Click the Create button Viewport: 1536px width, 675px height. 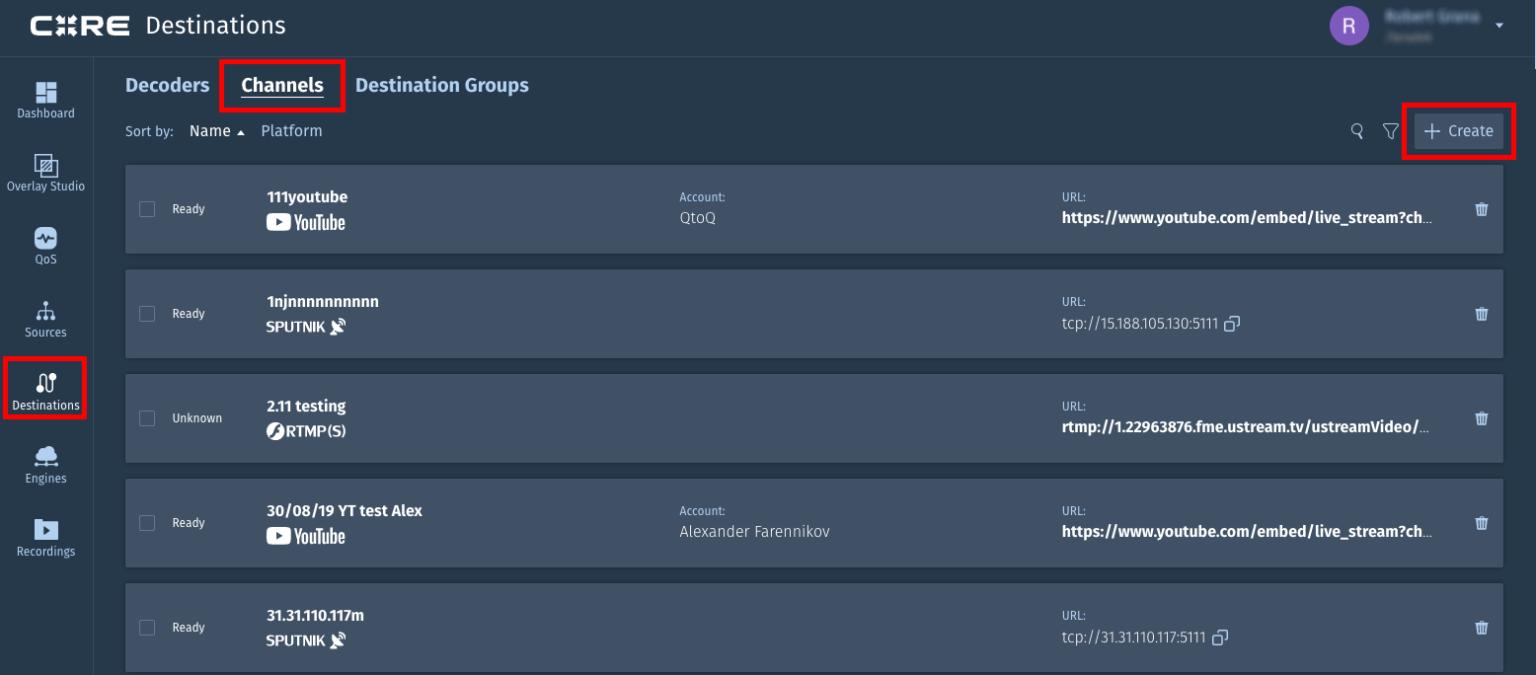[x=1459, y=131]
